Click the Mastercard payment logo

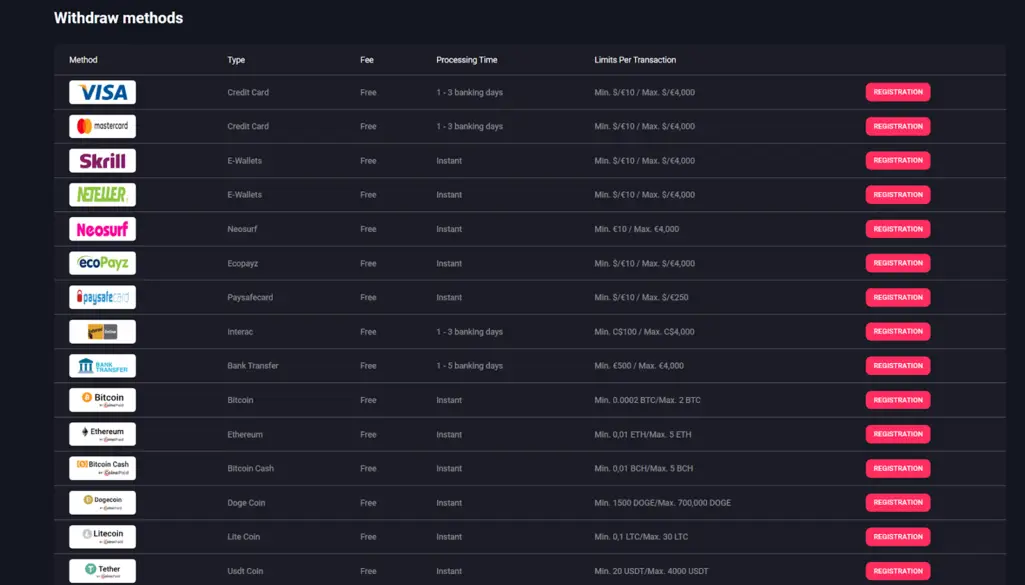pos(103,126)
